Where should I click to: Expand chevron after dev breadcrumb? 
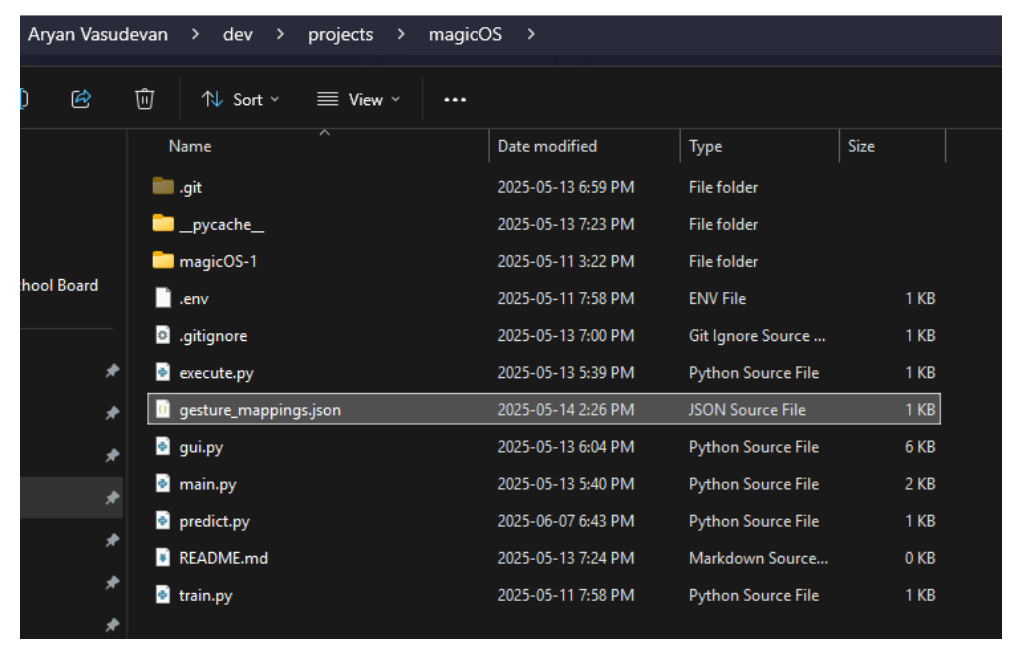point(280,34)
